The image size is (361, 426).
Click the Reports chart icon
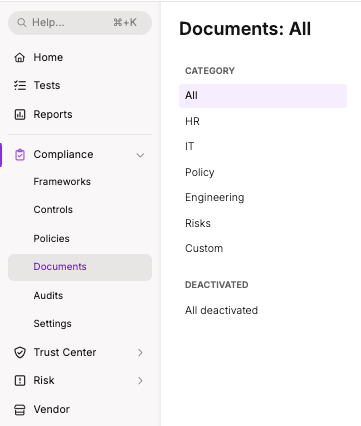[x=20, y=115]
